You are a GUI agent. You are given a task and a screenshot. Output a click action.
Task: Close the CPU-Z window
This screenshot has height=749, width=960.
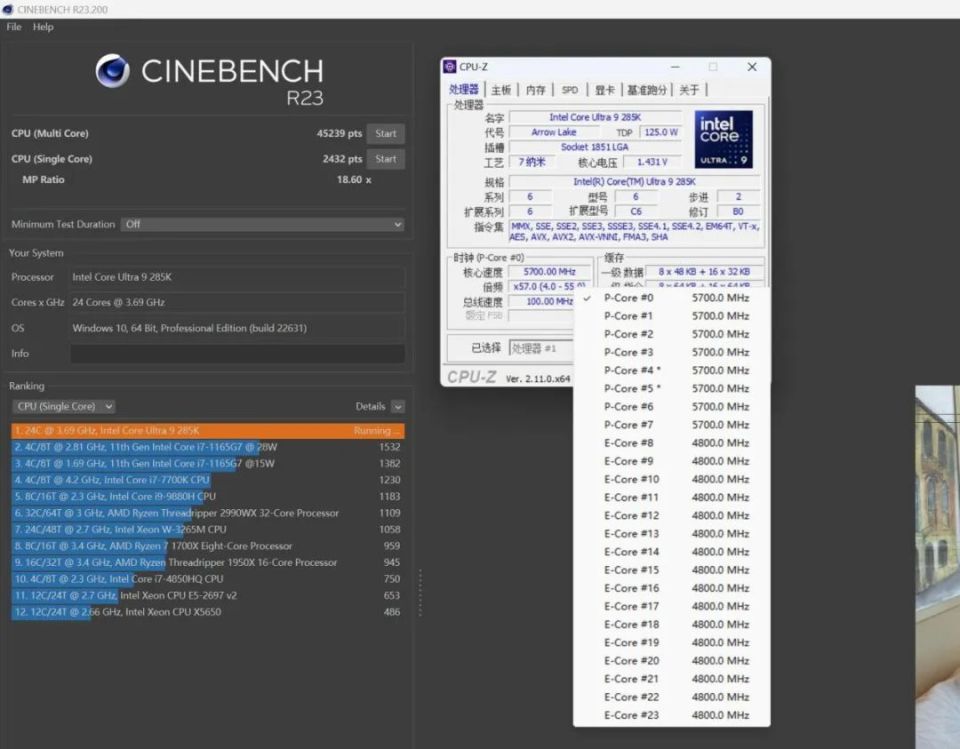coord(752,67)
